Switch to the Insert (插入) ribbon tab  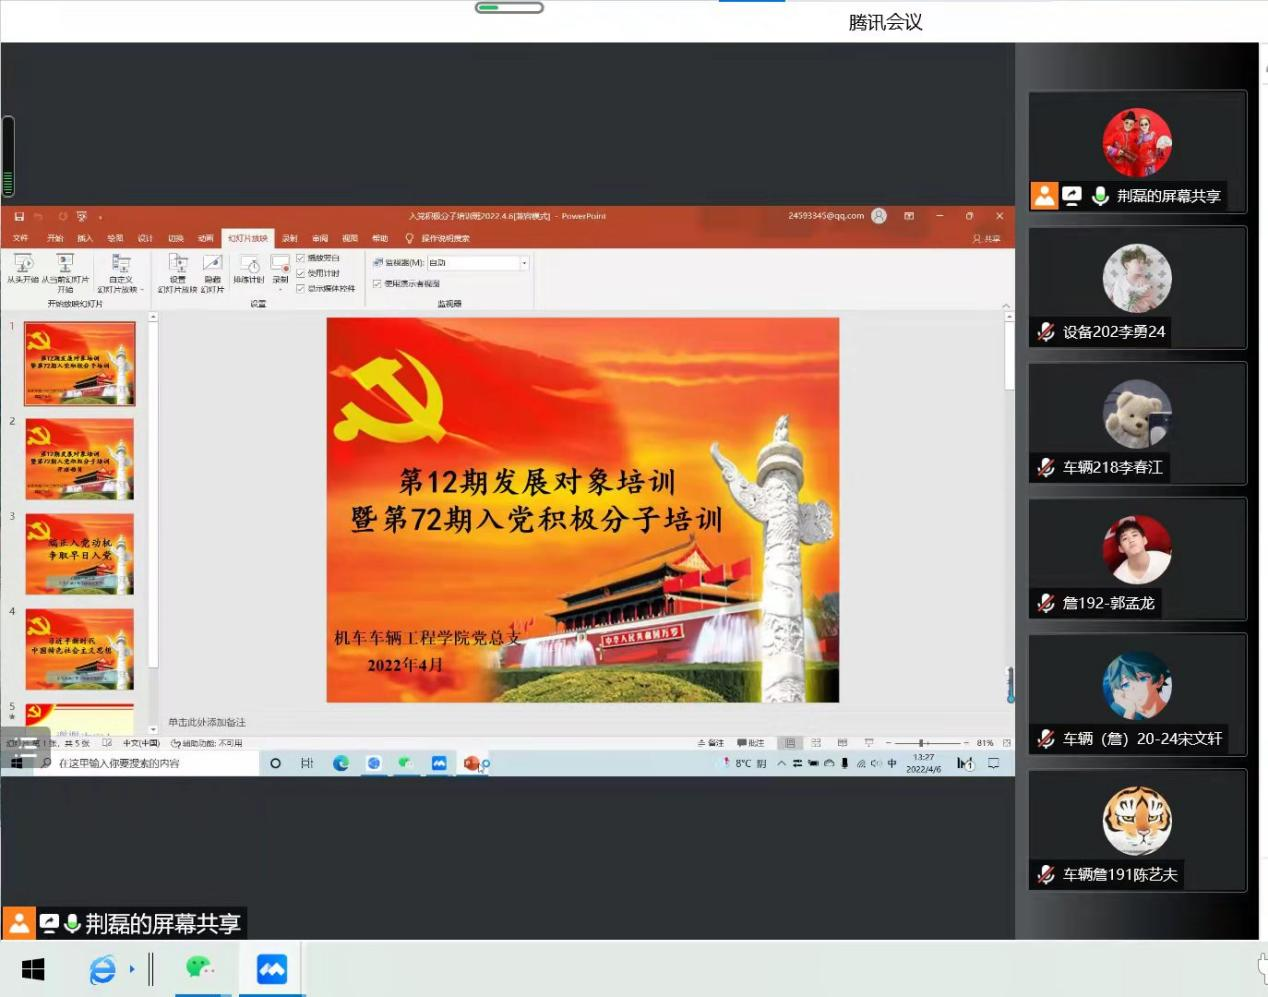point(85,239)
